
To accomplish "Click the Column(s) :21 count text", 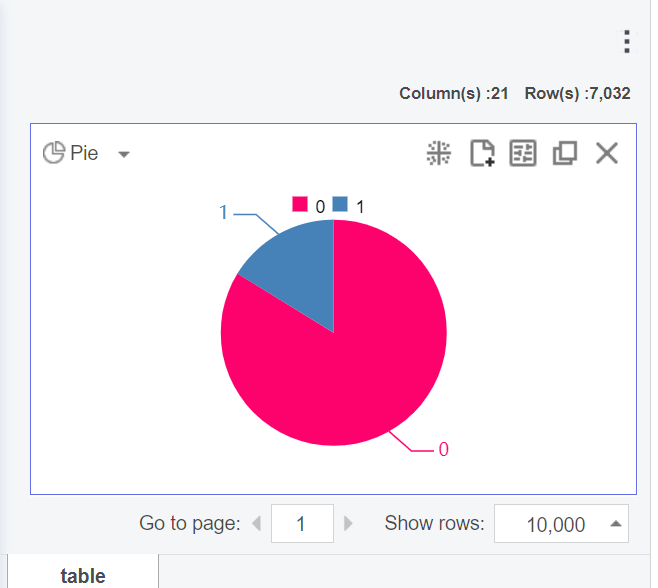I will tap(454, 93).
